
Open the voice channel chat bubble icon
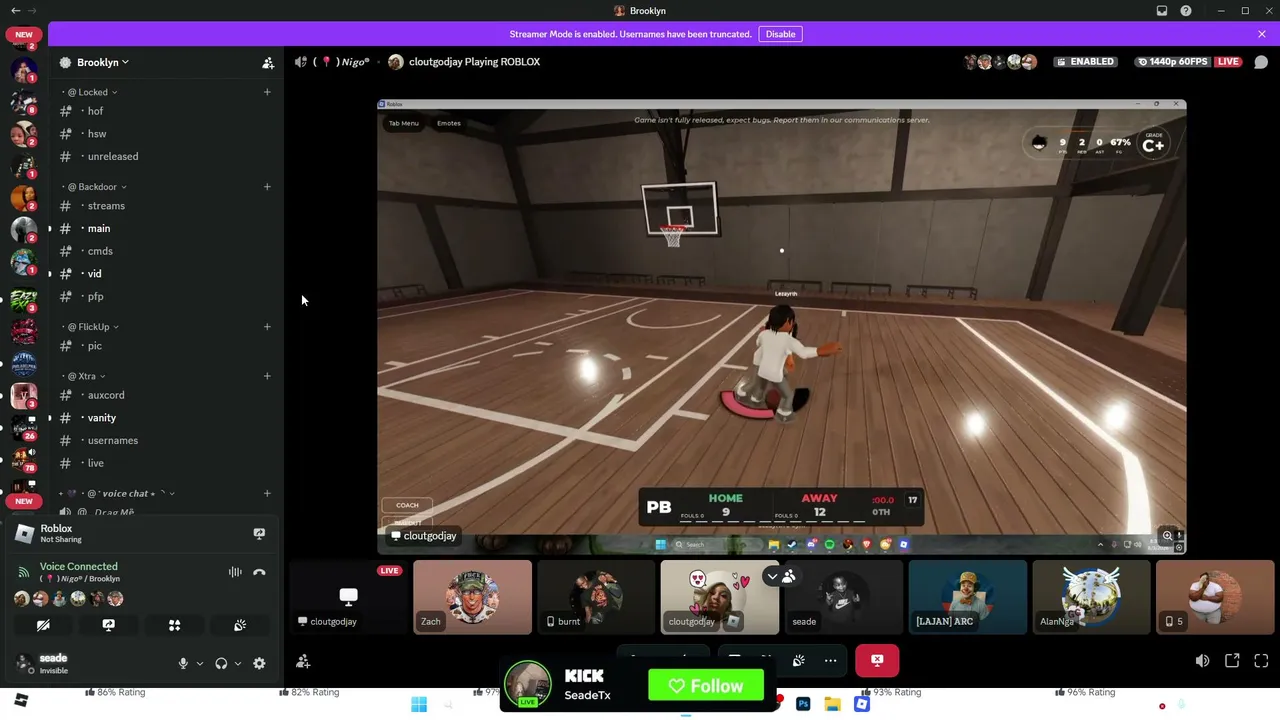[1261, 62]
